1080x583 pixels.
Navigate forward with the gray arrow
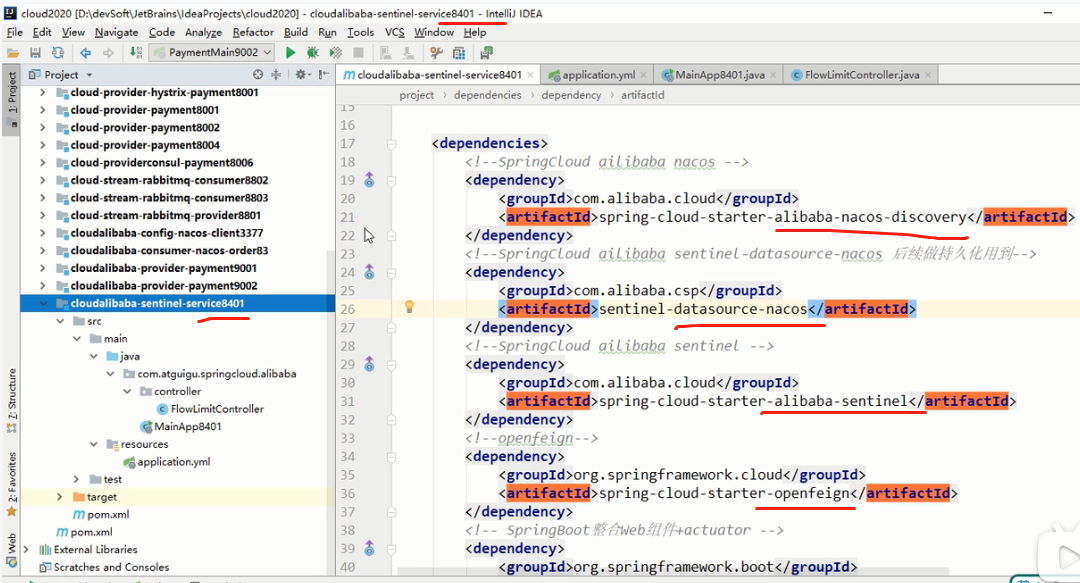[x=108, y=52]
